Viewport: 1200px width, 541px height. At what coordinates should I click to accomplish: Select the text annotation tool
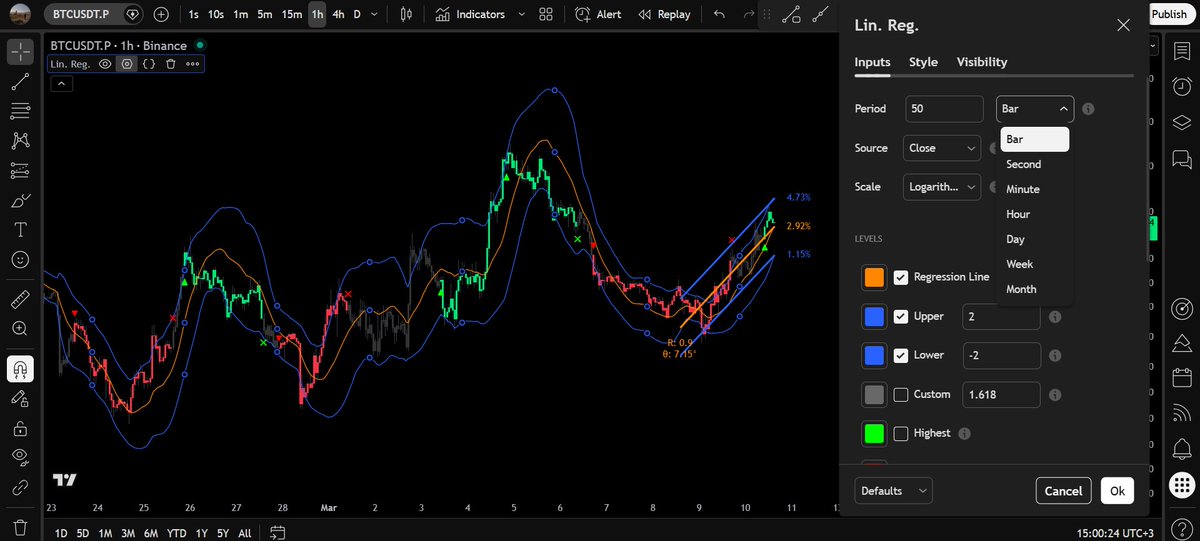20,229
